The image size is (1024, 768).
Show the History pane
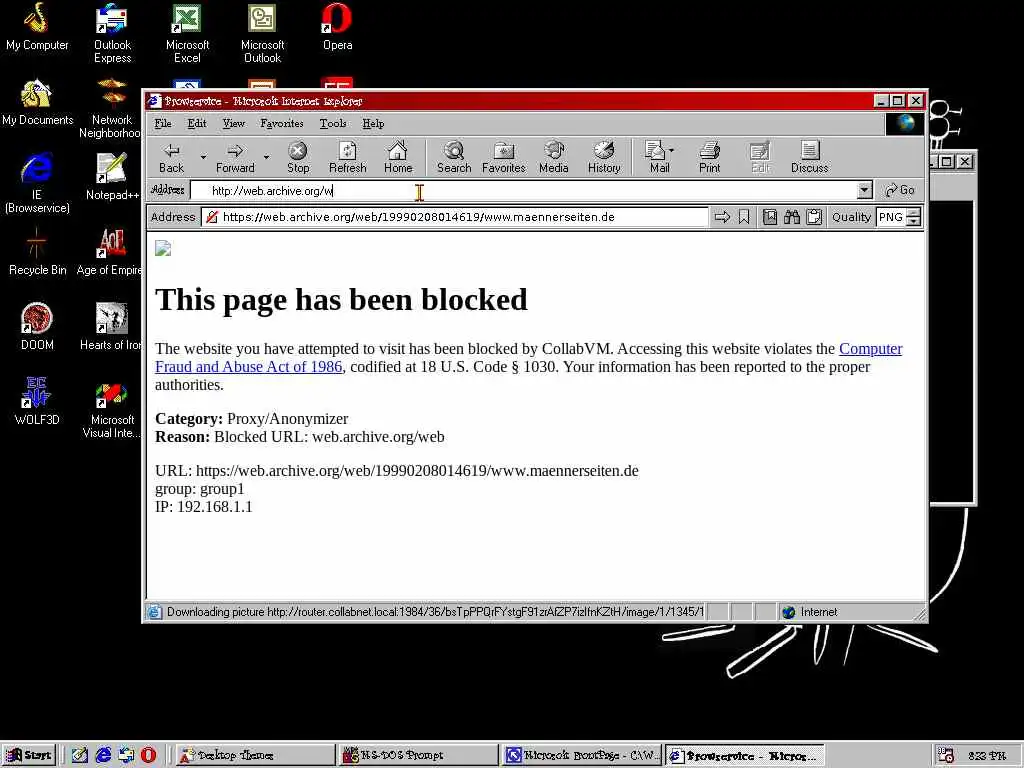coord(604,157)
